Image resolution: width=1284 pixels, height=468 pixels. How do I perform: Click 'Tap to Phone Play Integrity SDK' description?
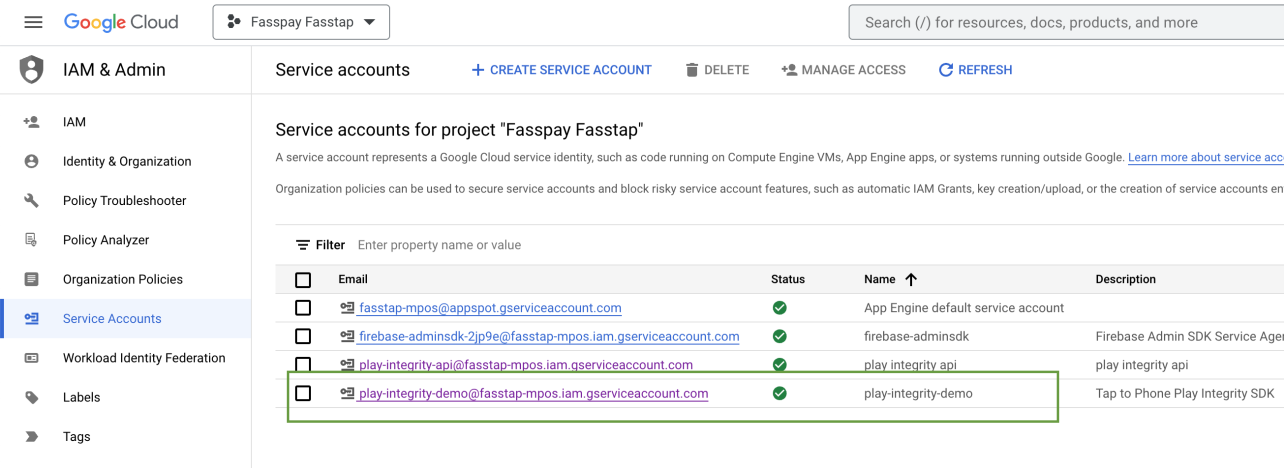(x=1185, y=394)
